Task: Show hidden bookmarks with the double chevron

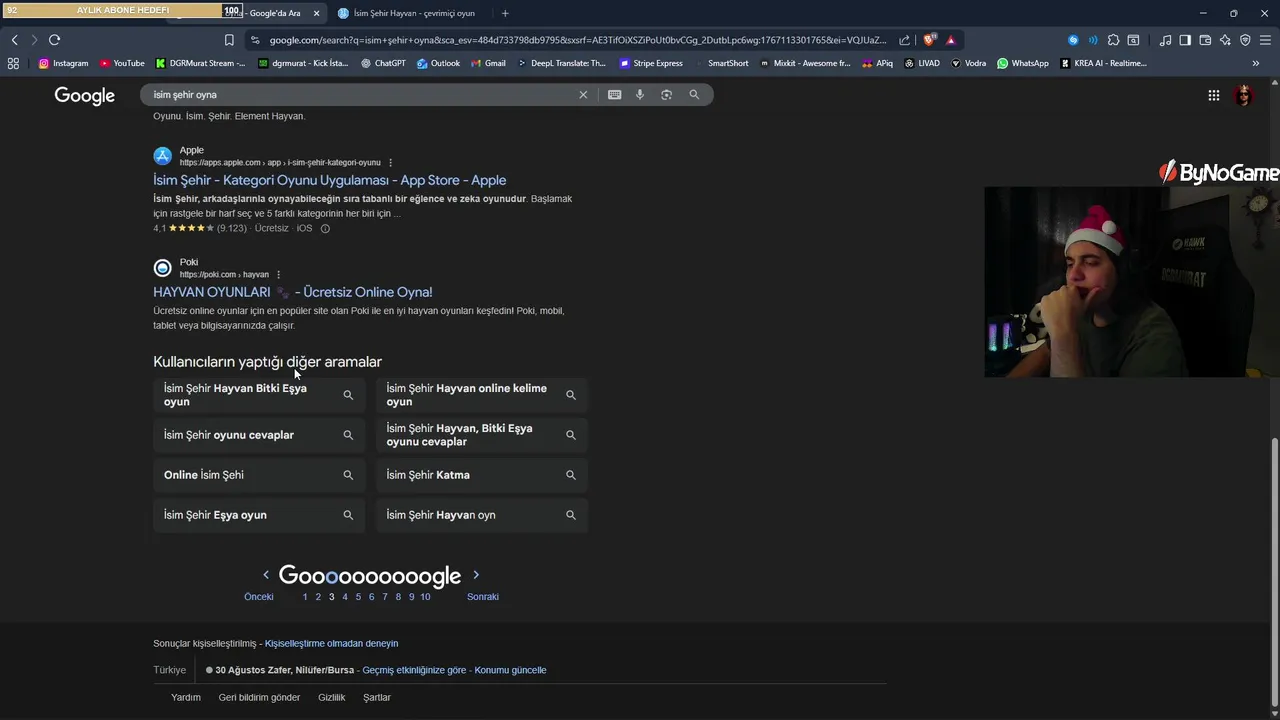Action: pyautogui.click(x=1256, y=63)
